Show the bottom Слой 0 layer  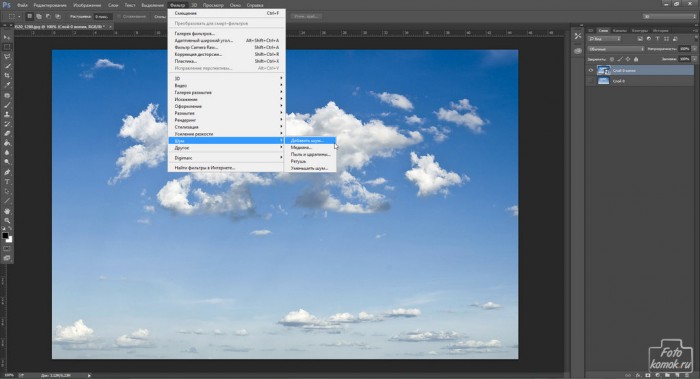tap(591, 81)
